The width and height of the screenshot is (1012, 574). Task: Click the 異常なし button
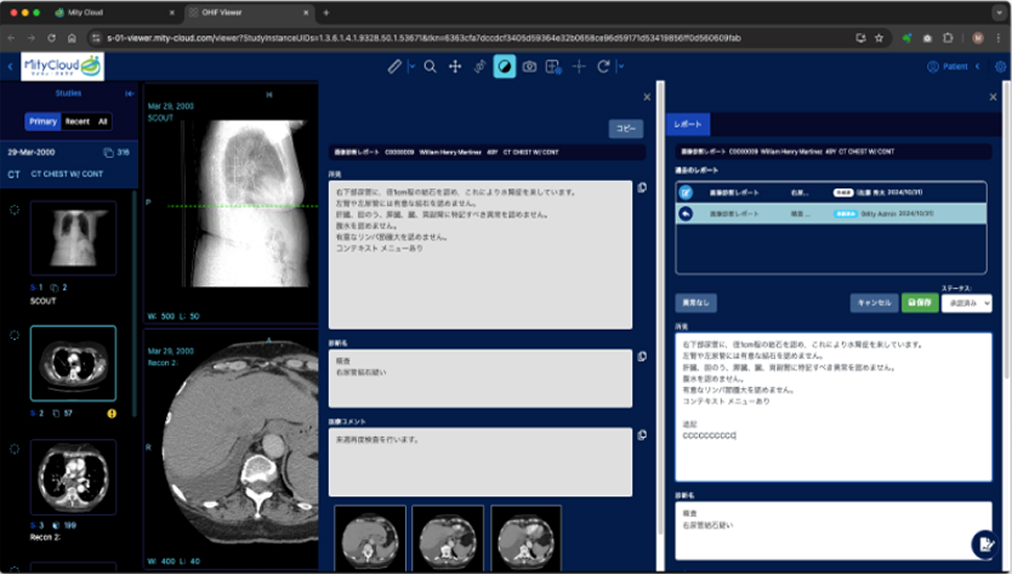696,303
